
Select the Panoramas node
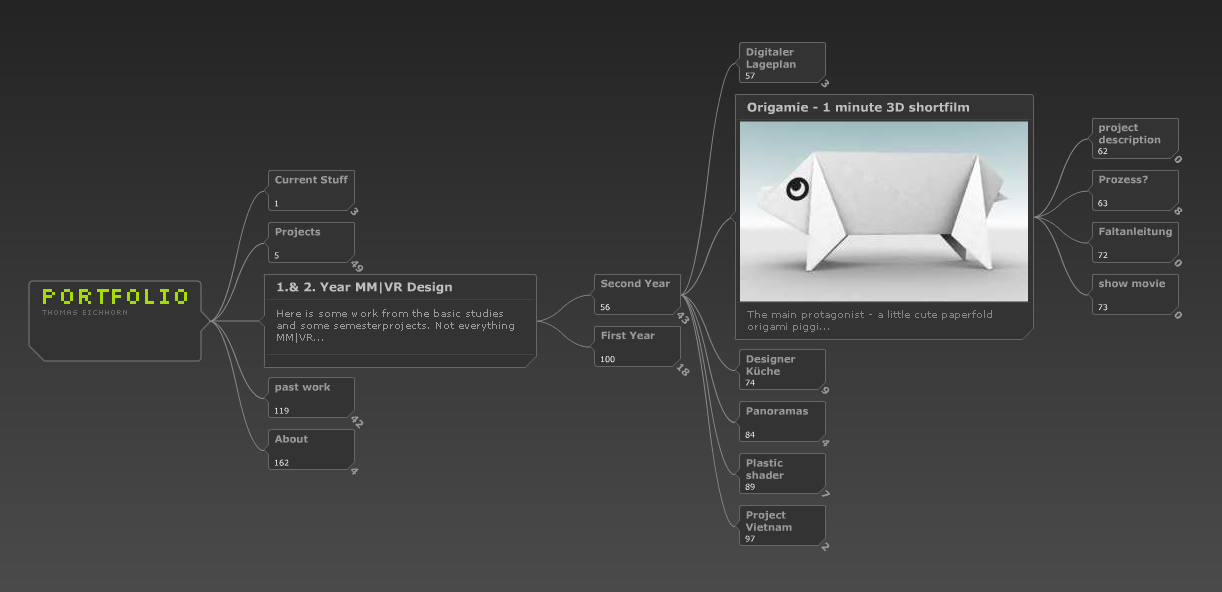point(782,422)
